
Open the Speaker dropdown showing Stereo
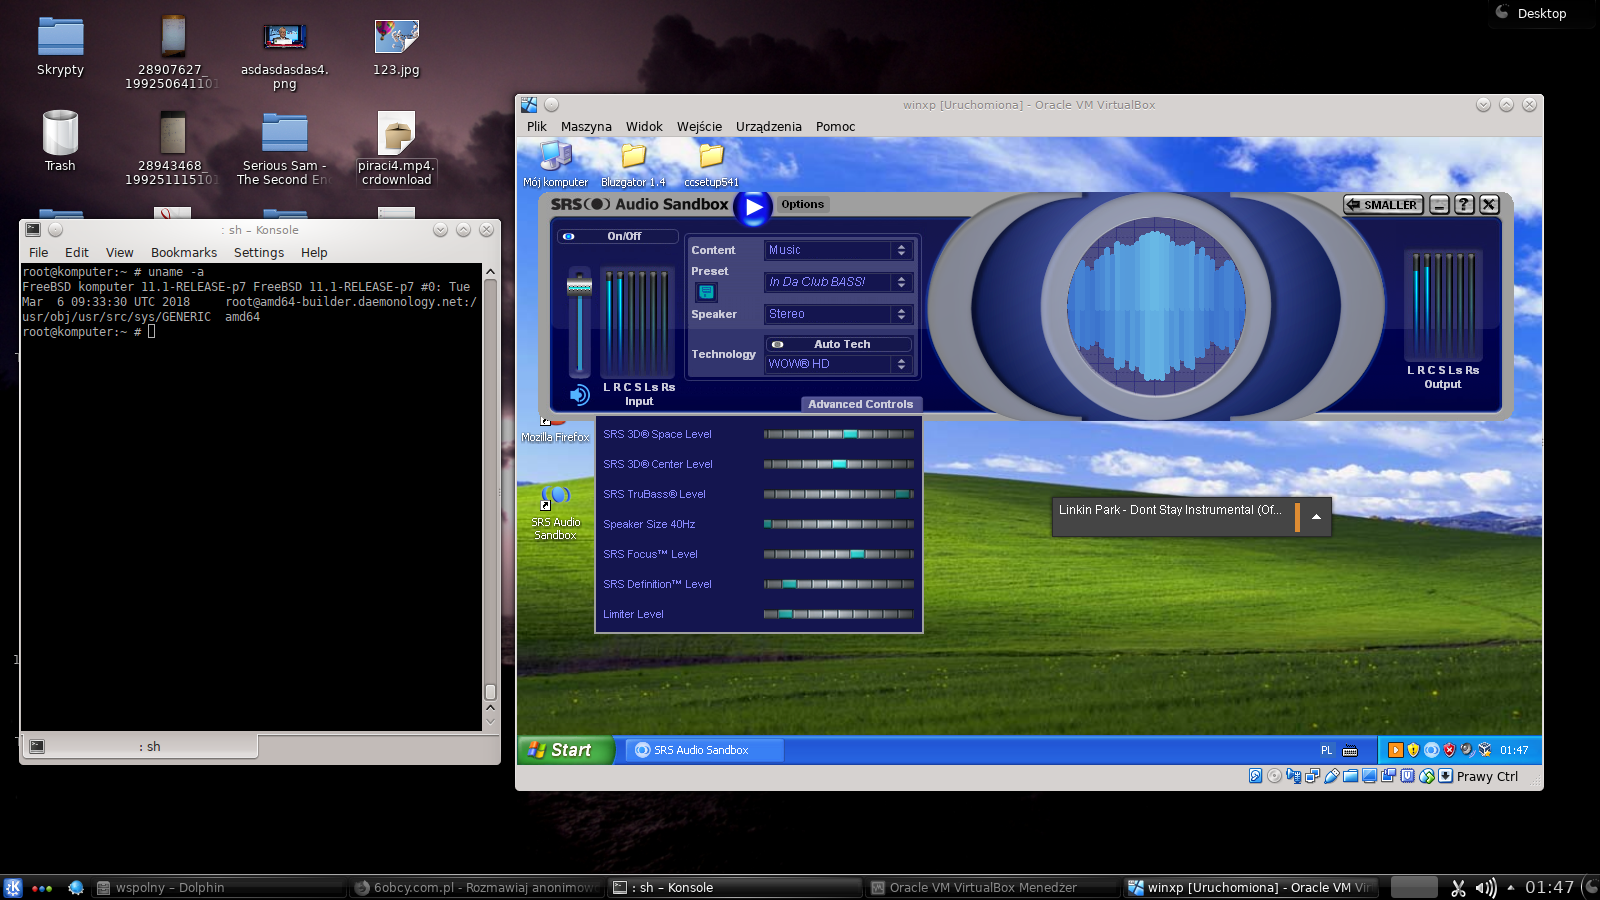pyautogui.click(x=838, y=314)
